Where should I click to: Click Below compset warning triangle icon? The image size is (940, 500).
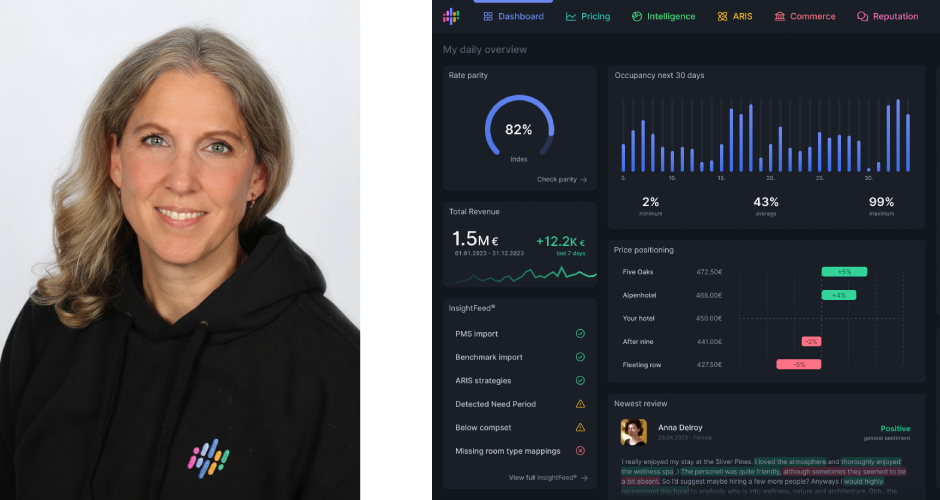(x=580, y=427)
